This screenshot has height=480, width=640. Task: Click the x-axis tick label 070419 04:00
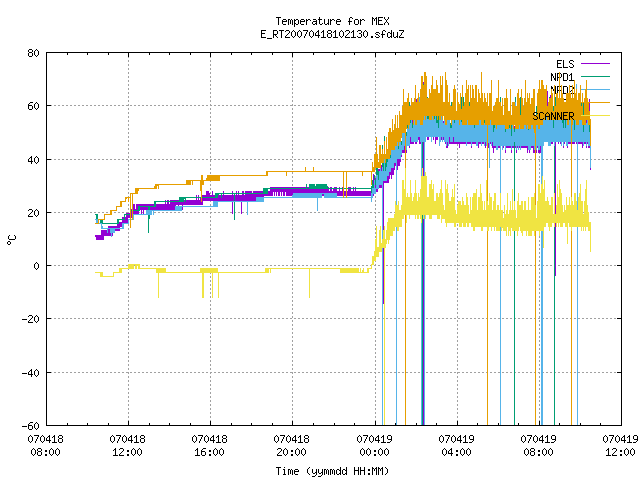point(456,446)
